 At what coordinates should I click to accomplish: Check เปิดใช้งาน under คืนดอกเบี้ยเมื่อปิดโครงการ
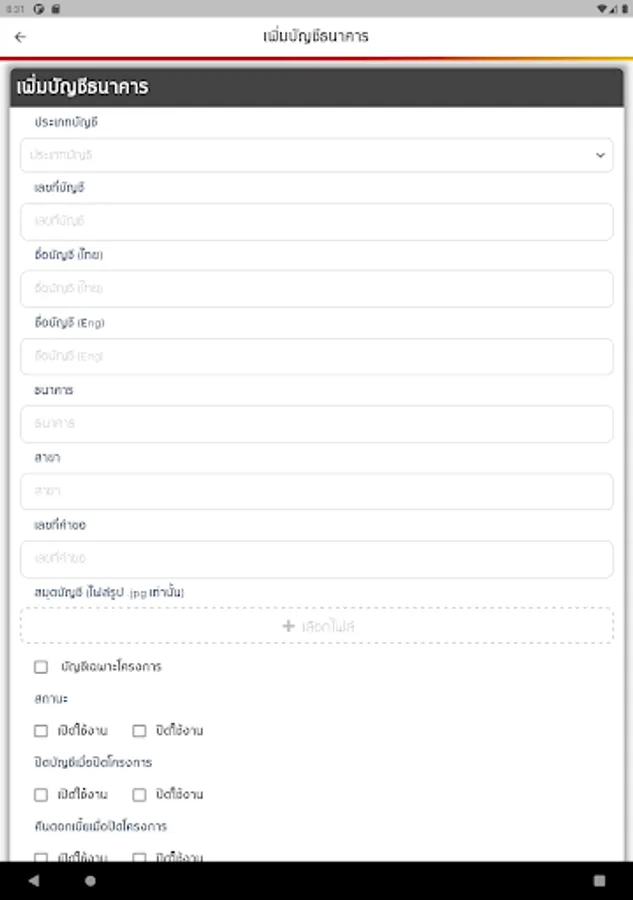point(40,857)
